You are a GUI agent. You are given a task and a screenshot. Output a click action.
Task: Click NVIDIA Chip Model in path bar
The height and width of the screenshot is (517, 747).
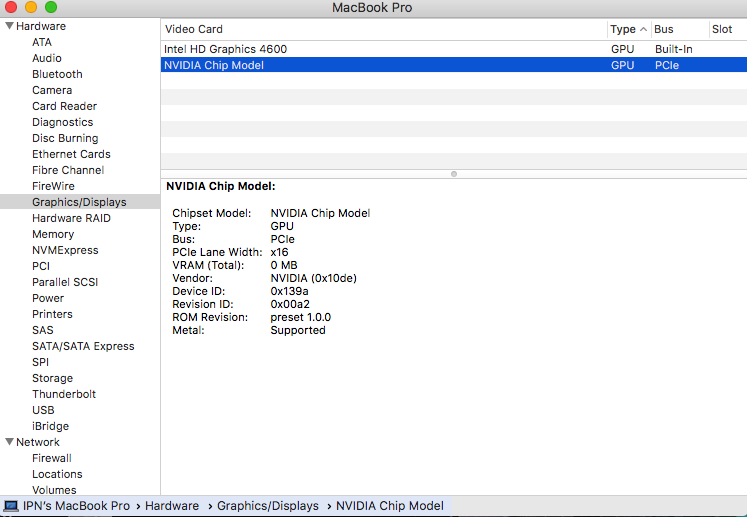[x=390, y=506]
